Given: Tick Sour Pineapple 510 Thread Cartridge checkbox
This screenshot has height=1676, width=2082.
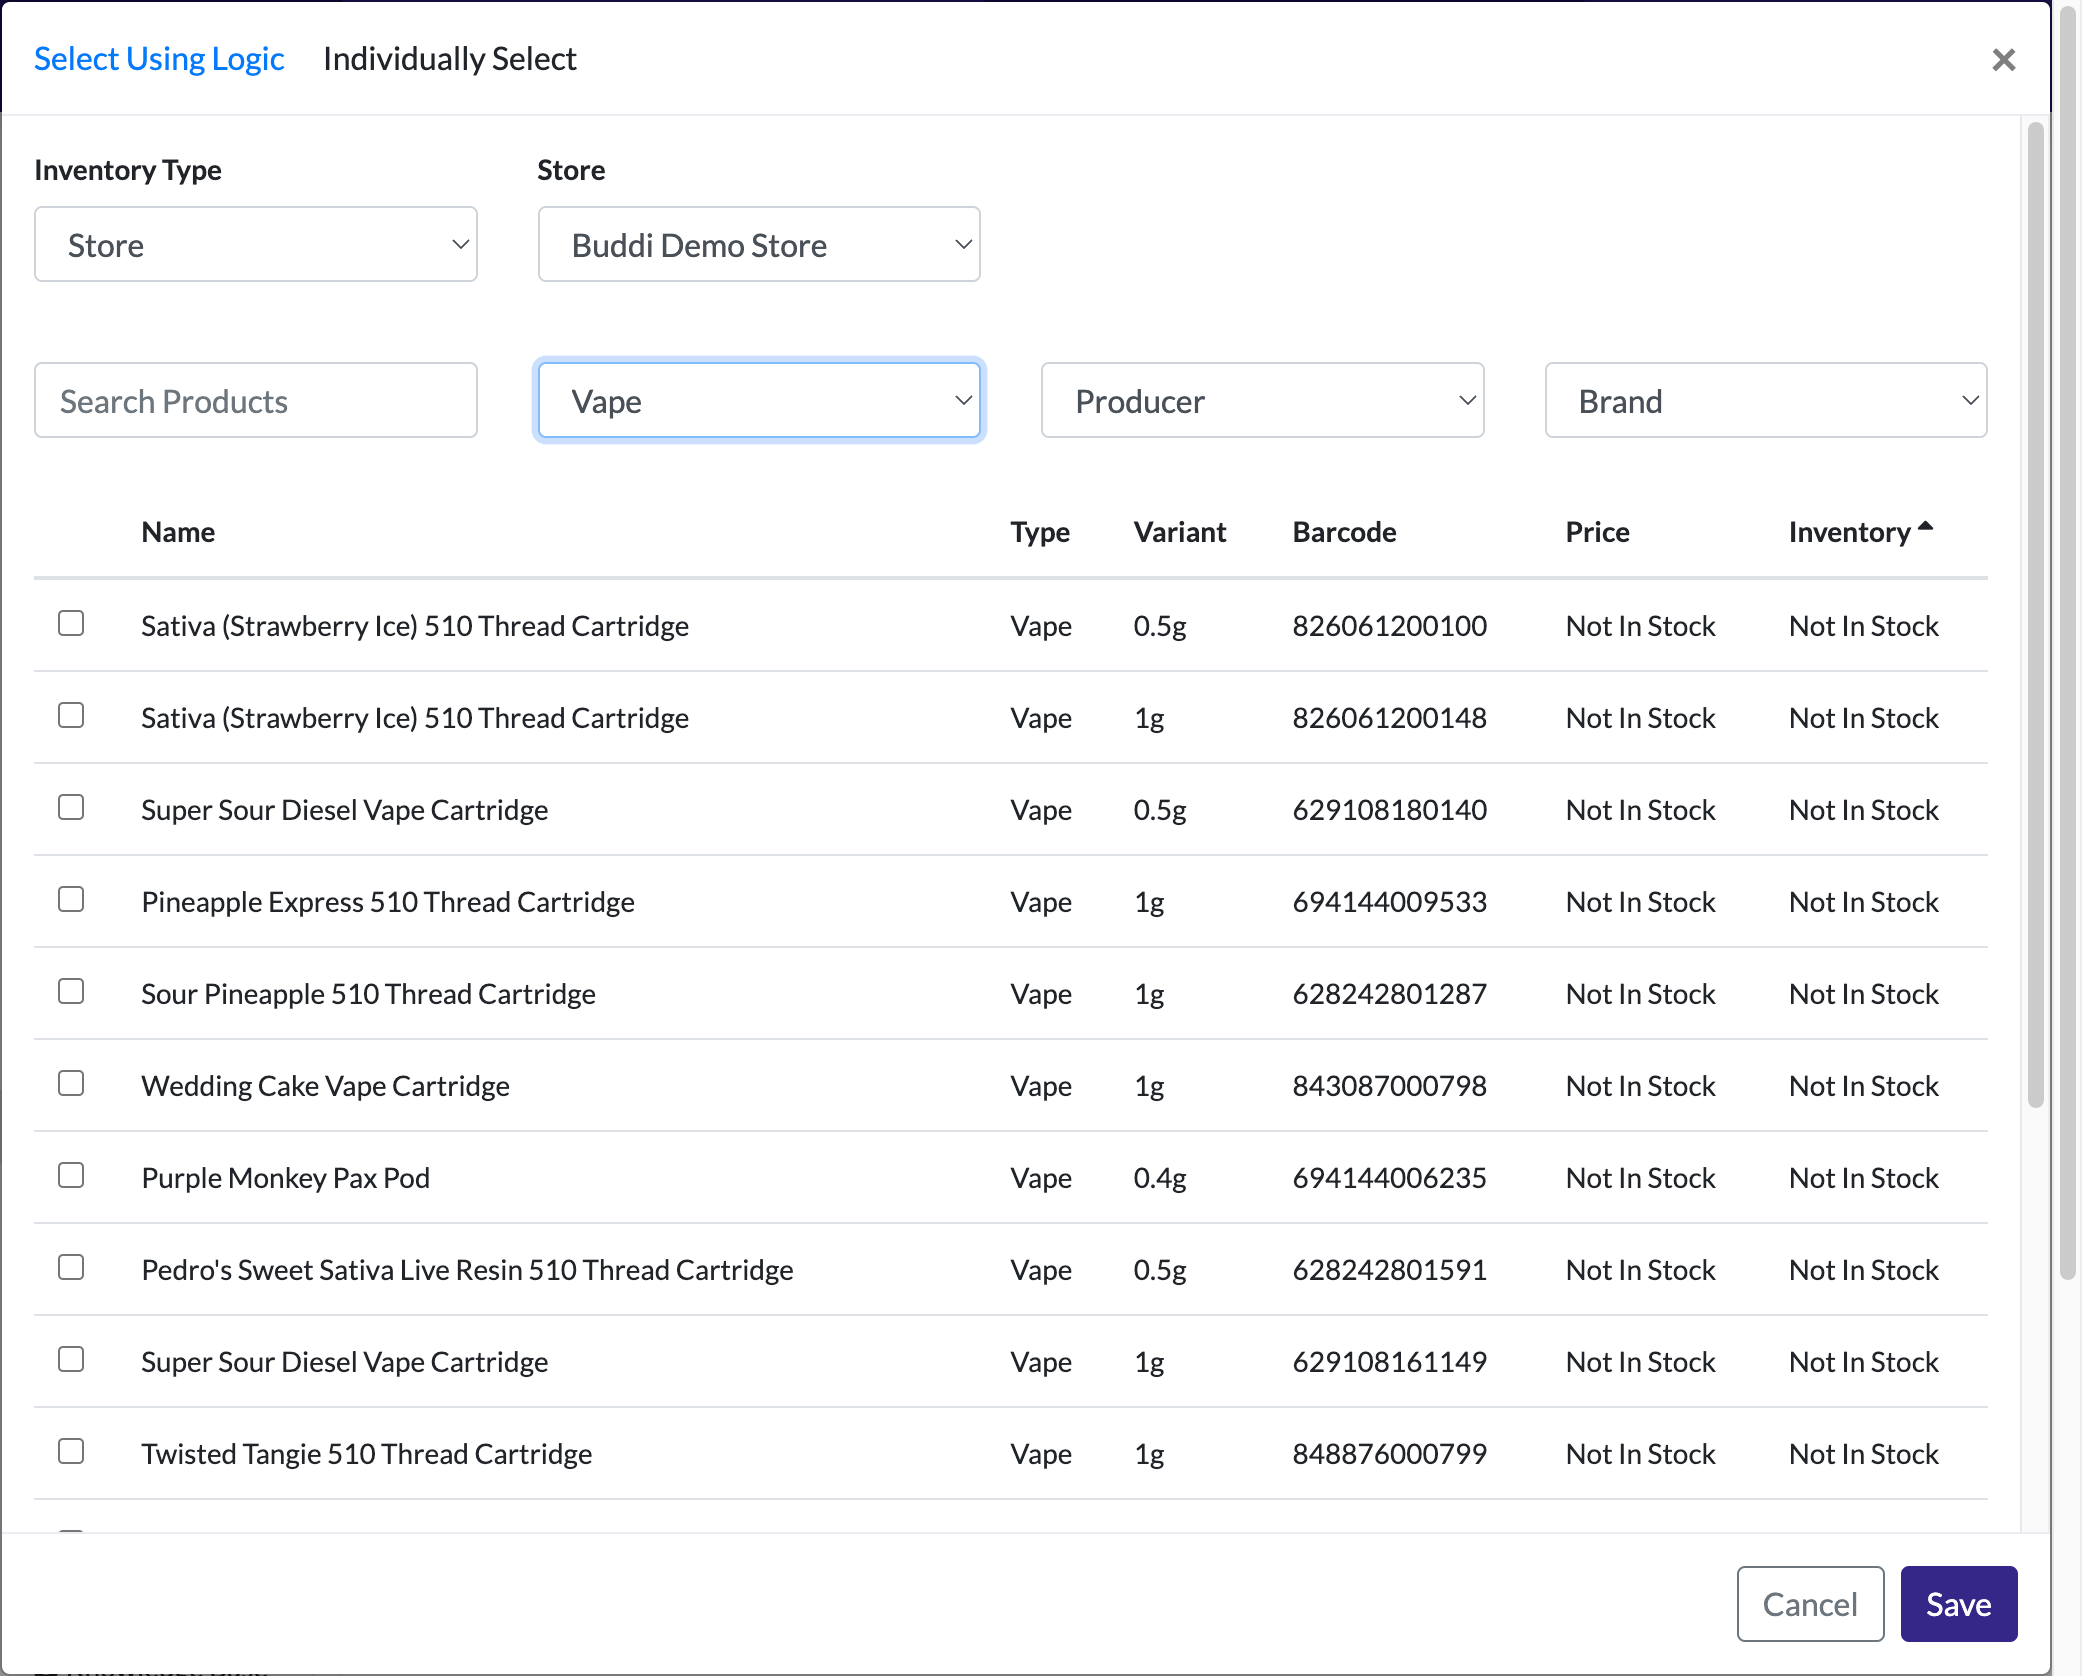Looking at the screenshot, I should click(71, 991).
